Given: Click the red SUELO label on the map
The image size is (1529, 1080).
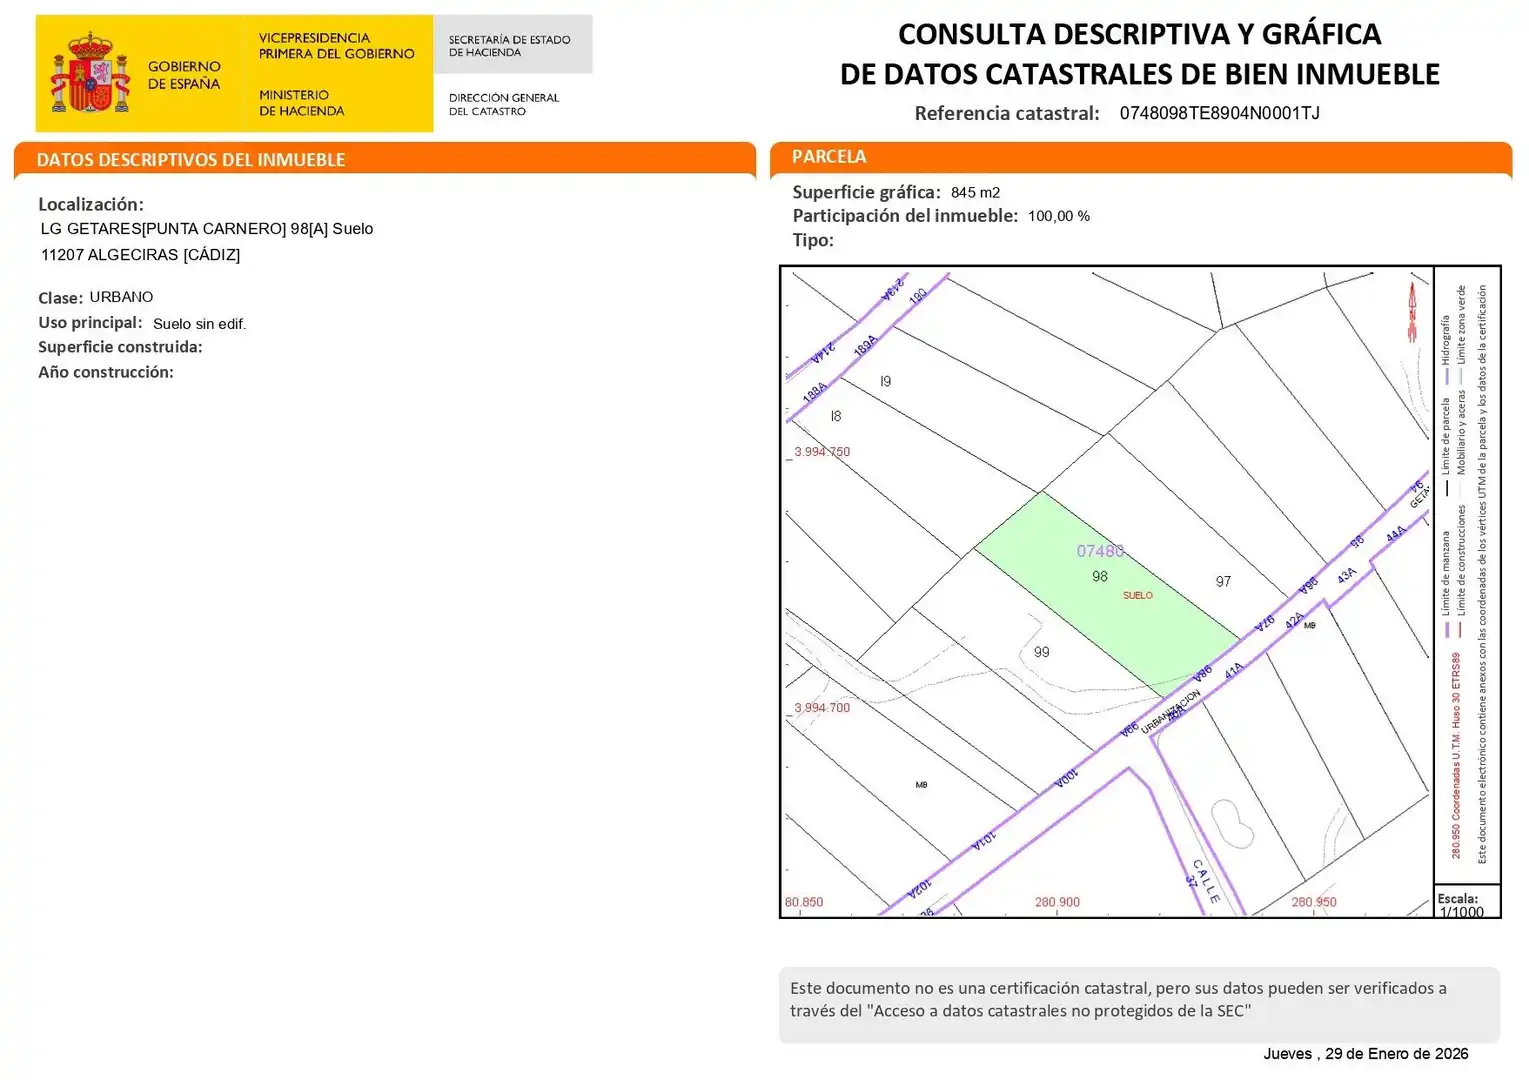Looking at the screenshot, I should coord(1138,595).
